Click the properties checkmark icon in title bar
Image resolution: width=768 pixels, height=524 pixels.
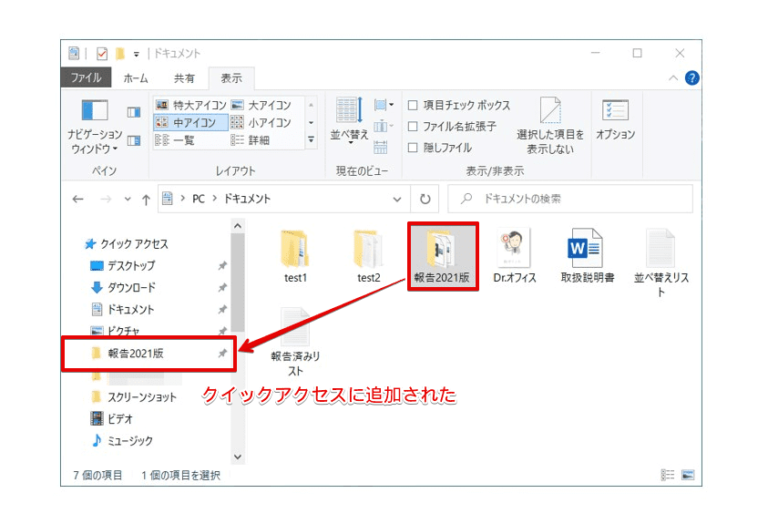tap(102, 53)
